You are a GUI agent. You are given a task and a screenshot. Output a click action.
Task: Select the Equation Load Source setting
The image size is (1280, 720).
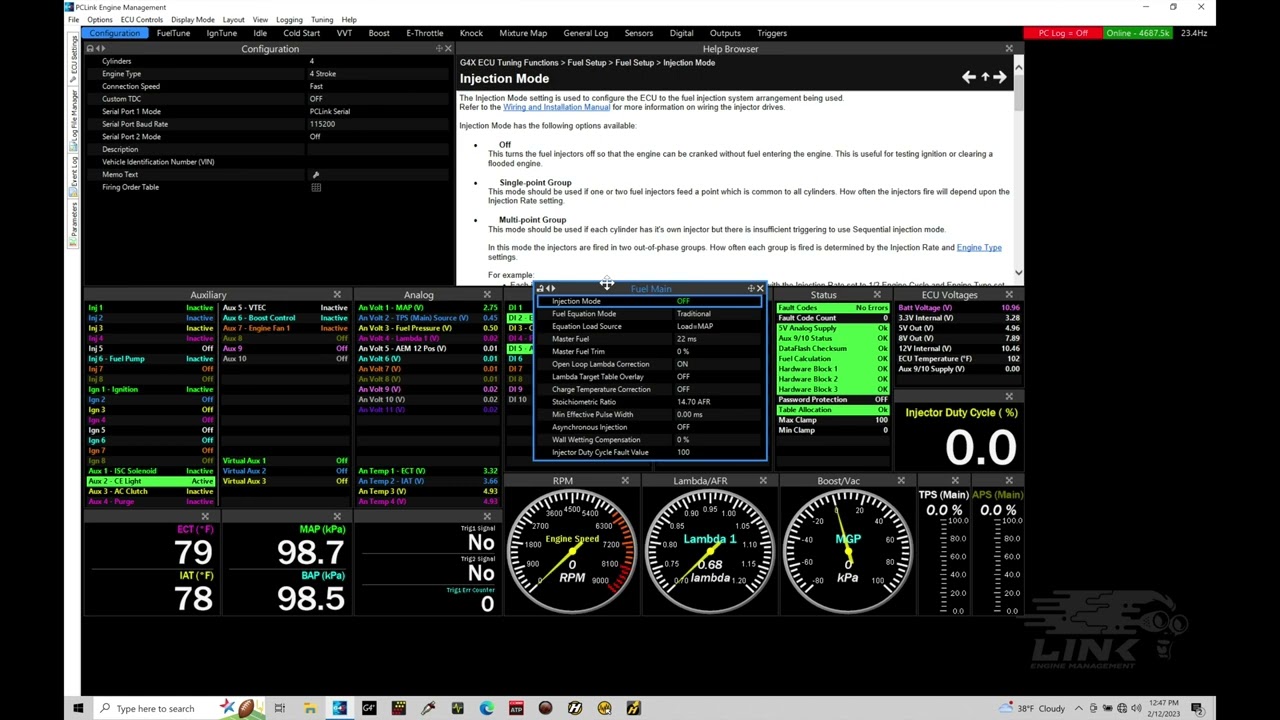(x=650, y=326)
